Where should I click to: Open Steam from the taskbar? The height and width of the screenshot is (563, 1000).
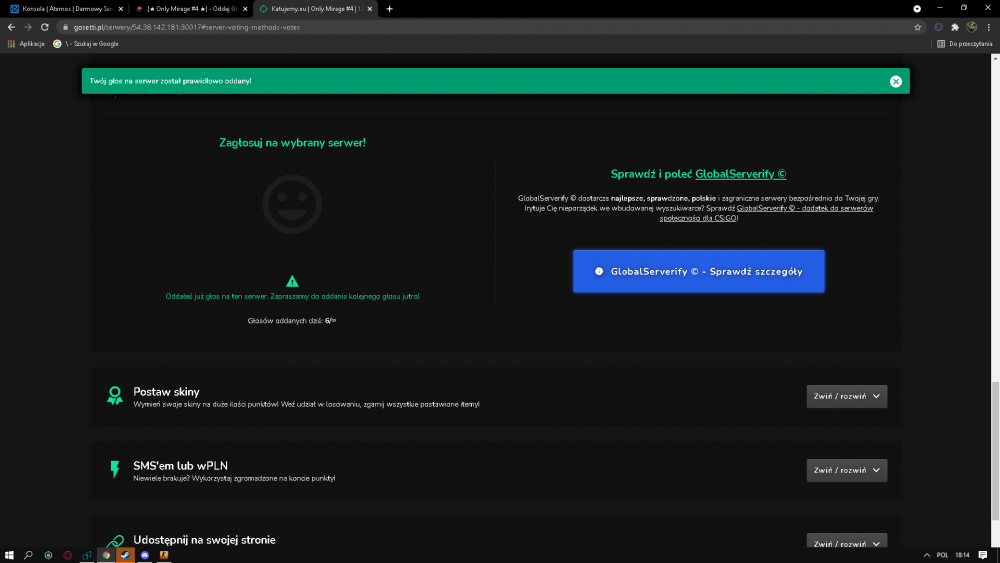point(125,555)
